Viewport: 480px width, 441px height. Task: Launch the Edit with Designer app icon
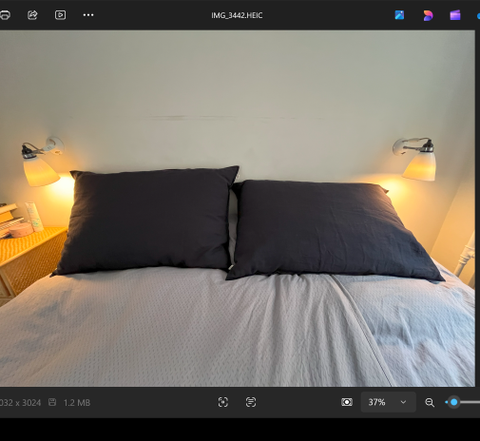coord(400,15)
